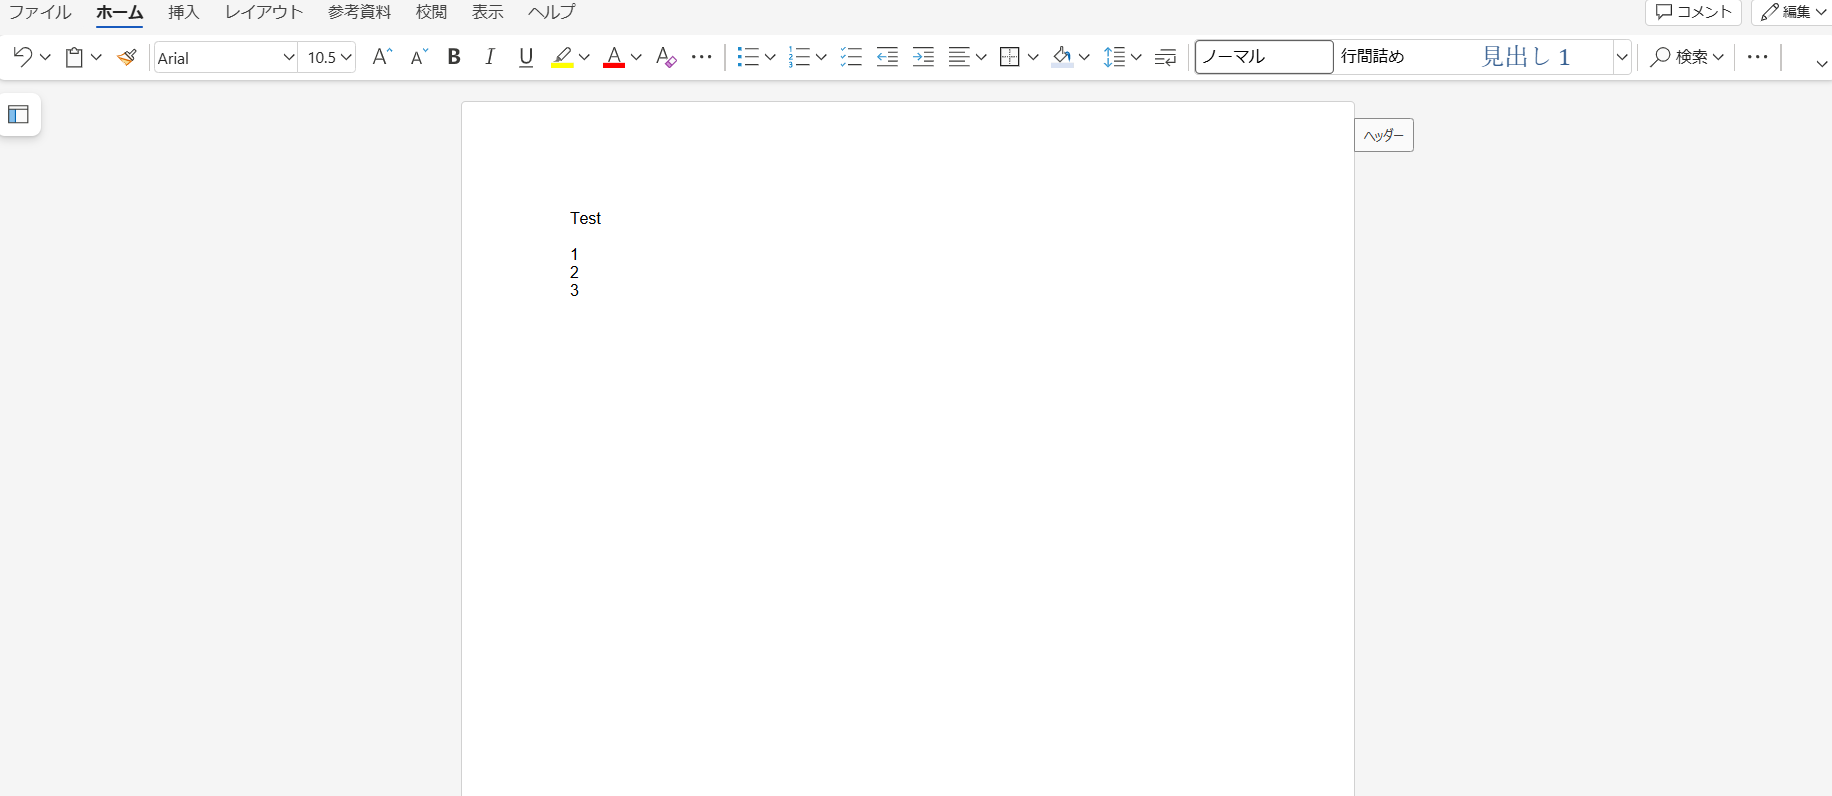Click the borders icon
This screenshot has width=1832, height=796.
point(1010,57)
